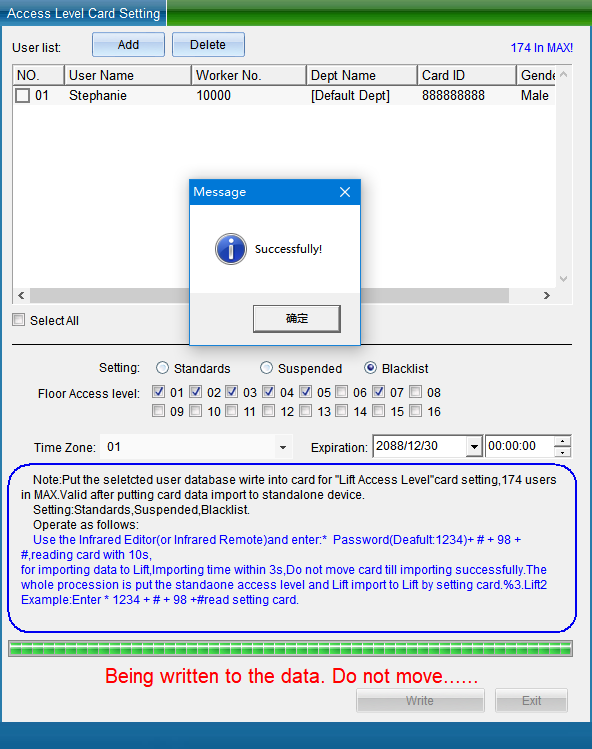Click the user list right scroll arrow
This screenshot has width=592, height=749.
[547, 296]
